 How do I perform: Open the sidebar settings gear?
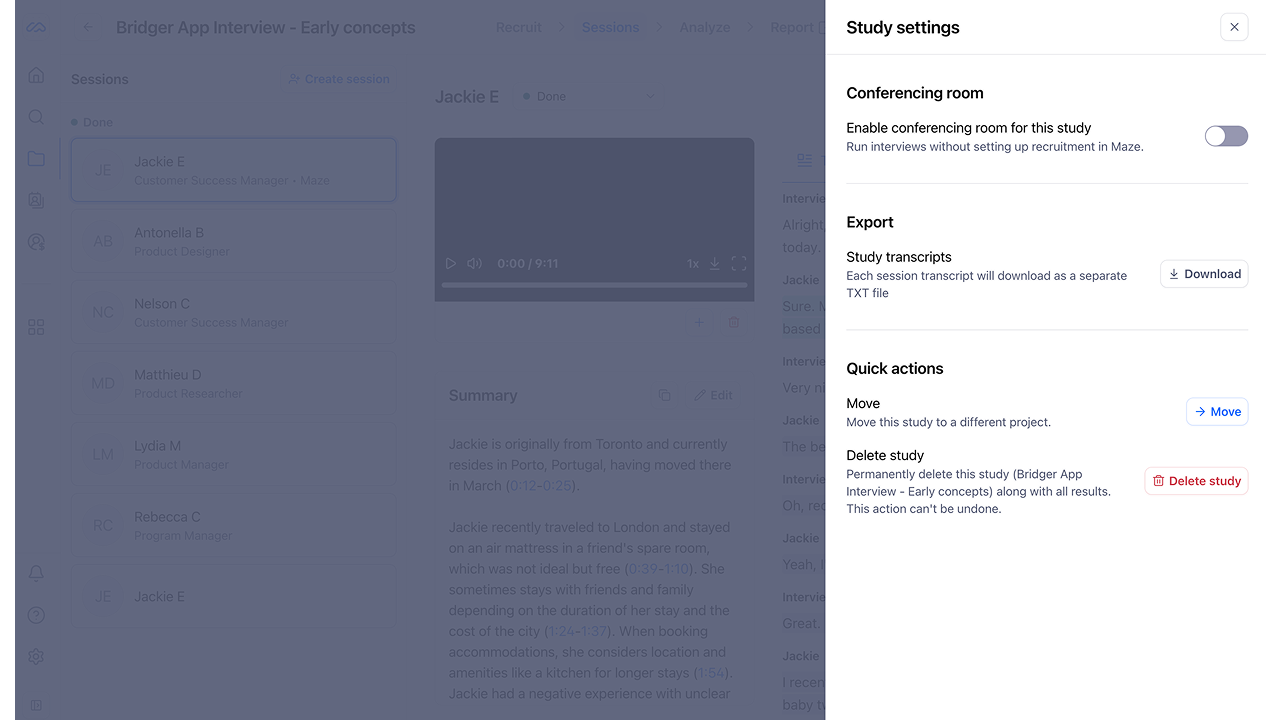click(x=36, y=657)
